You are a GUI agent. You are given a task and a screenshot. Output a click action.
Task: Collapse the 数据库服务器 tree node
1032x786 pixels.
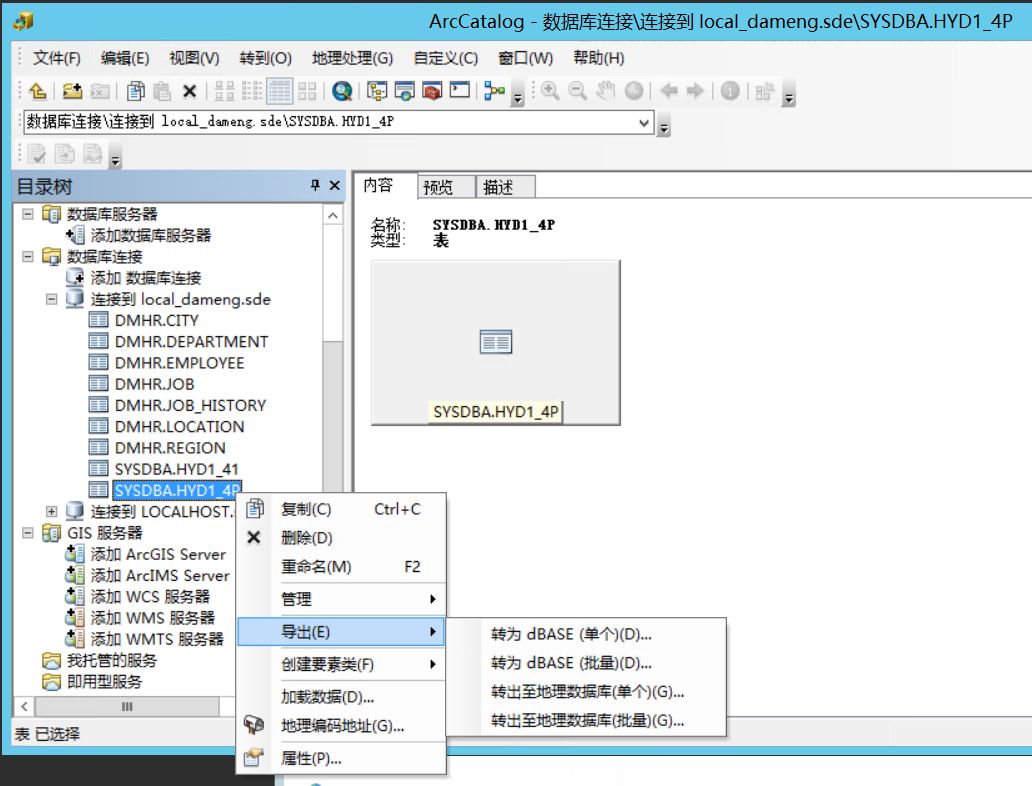pos(28,214)
